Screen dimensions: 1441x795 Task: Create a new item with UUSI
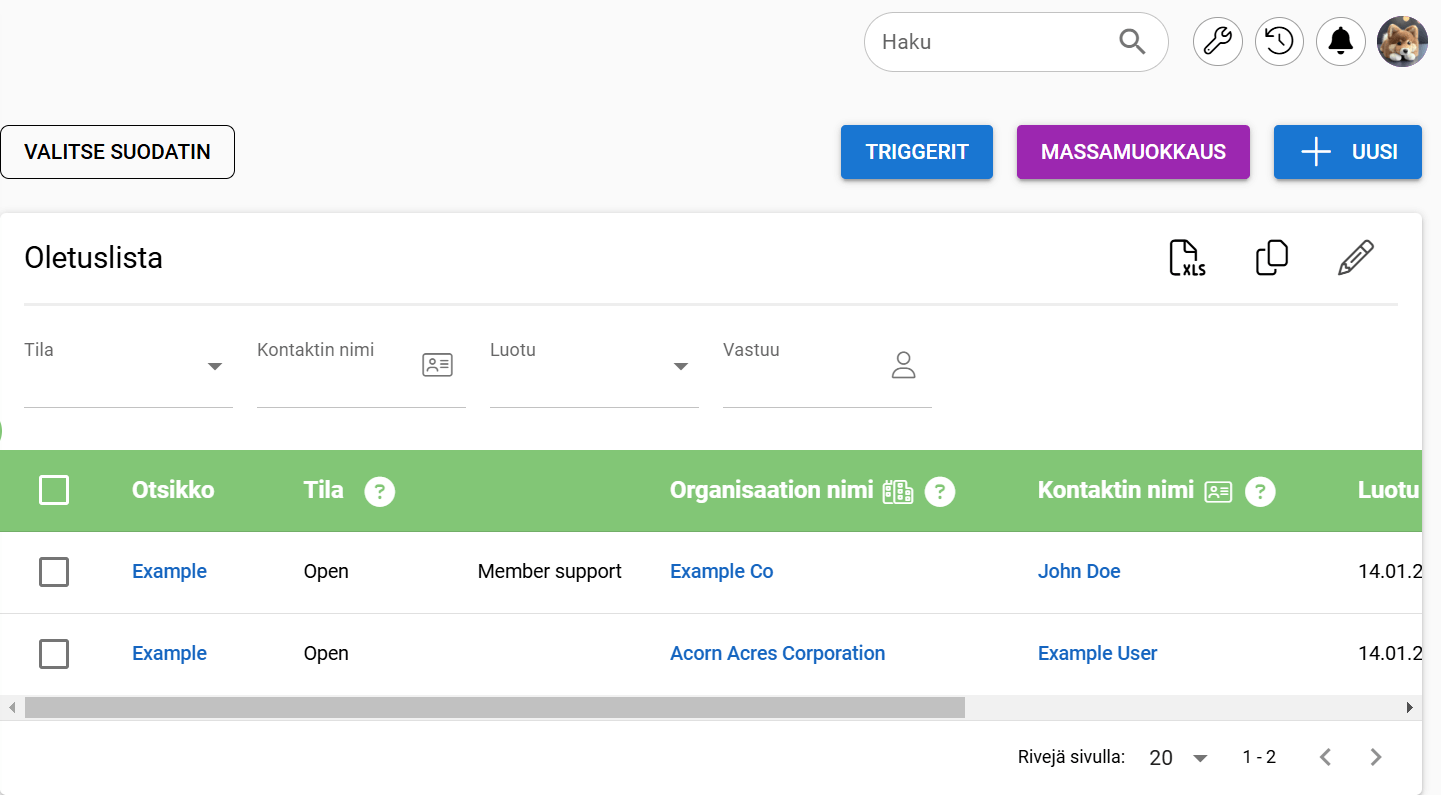pos(1347,151)
